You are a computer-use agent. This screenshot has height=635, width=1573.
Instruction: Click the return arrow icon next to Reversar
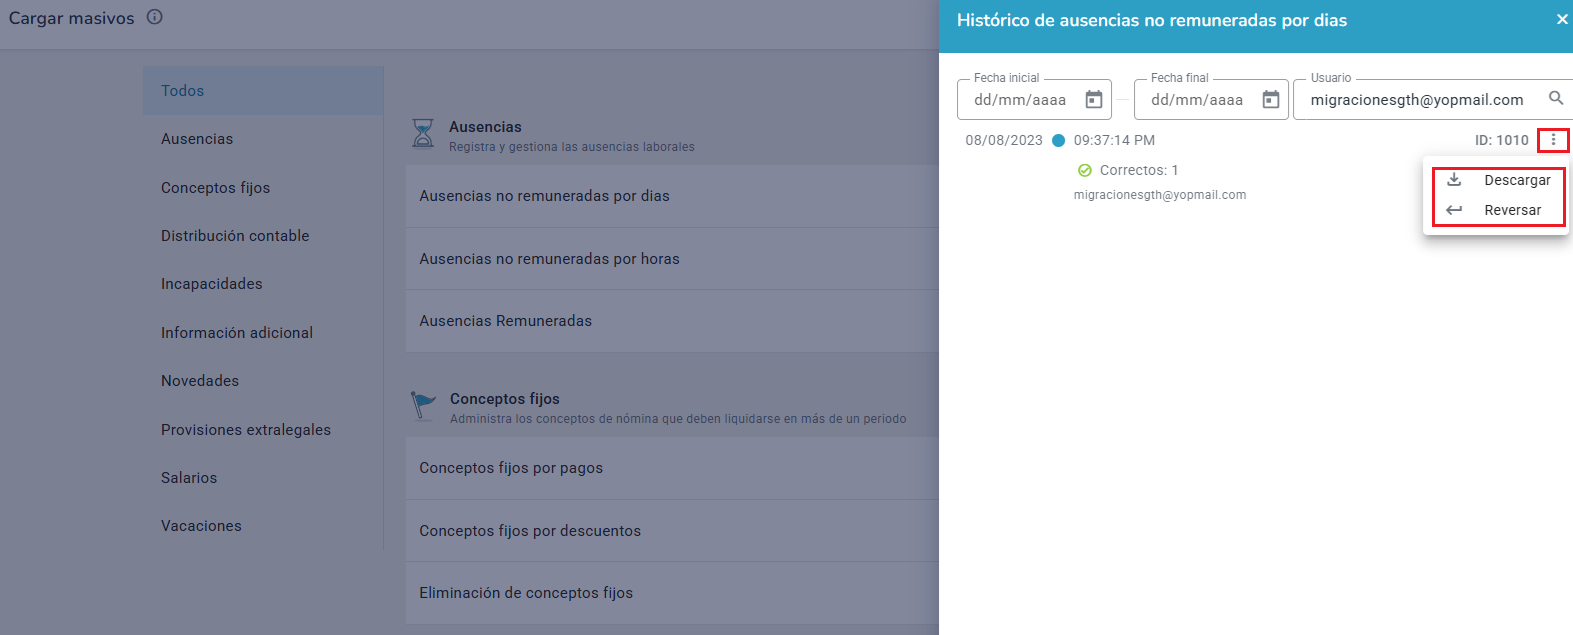(1454, 210)
